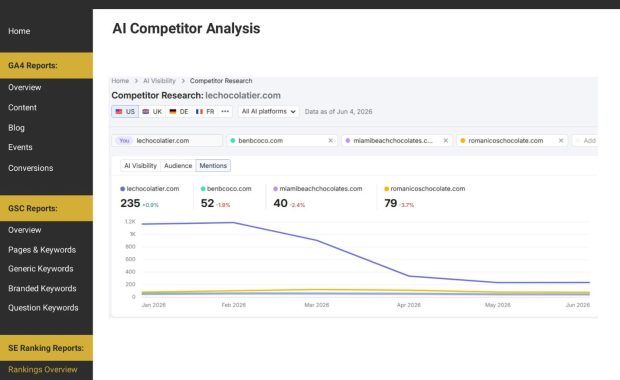The width and height of the screenshot is (620, 380).
Task: Click the 79 mentions value
Action: (x=391, y=203)
